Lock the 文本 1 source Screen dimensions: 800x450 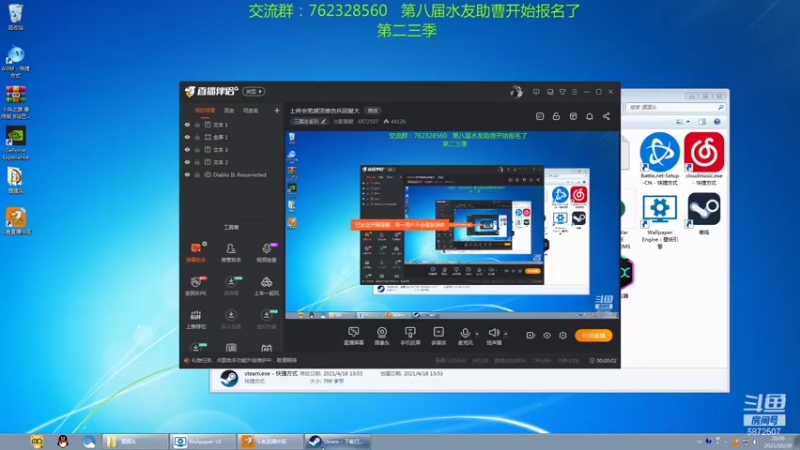197,124
